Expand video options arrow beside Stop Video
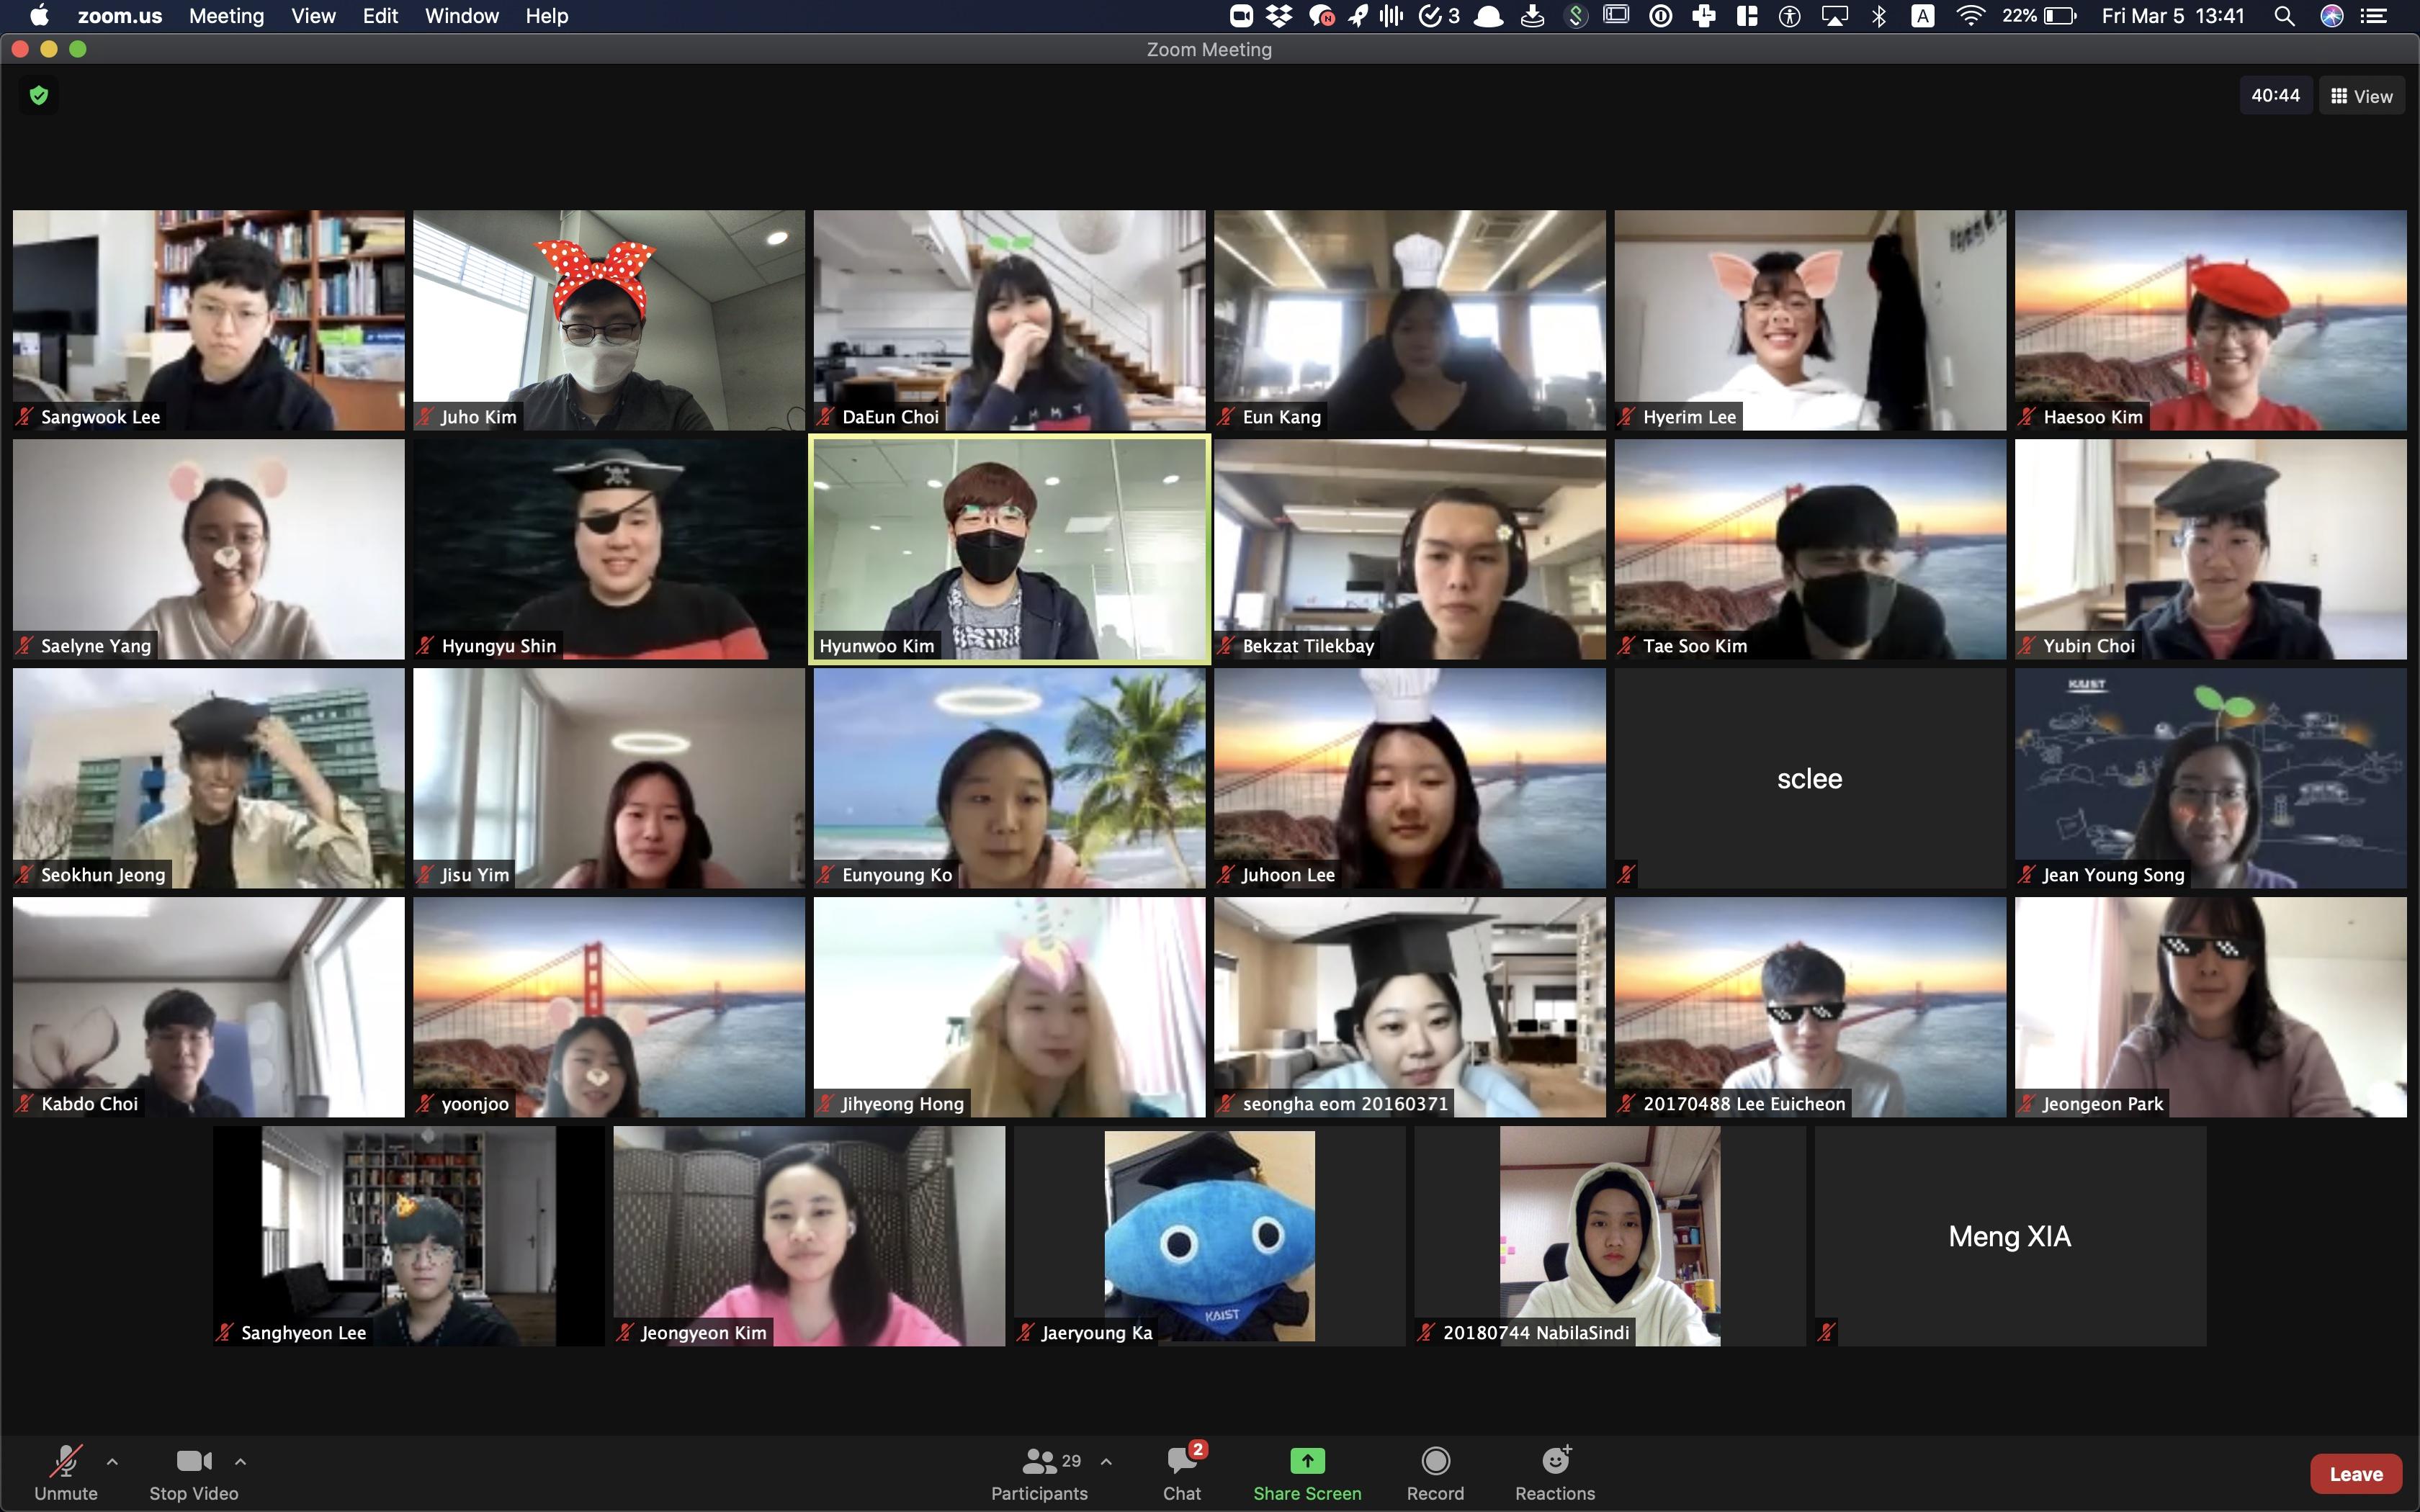The width and height of the screenshot is (2420, 1512). [240, 1461]
